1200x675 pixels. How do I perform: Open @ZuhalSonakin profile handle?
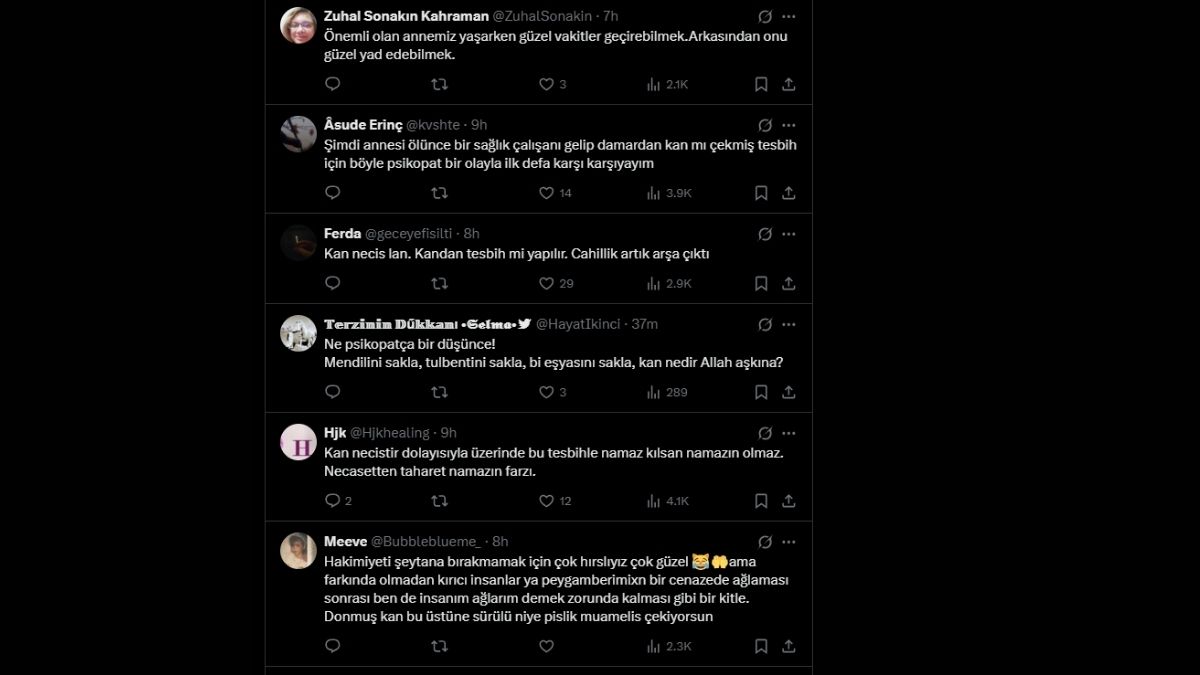[543, 16]
